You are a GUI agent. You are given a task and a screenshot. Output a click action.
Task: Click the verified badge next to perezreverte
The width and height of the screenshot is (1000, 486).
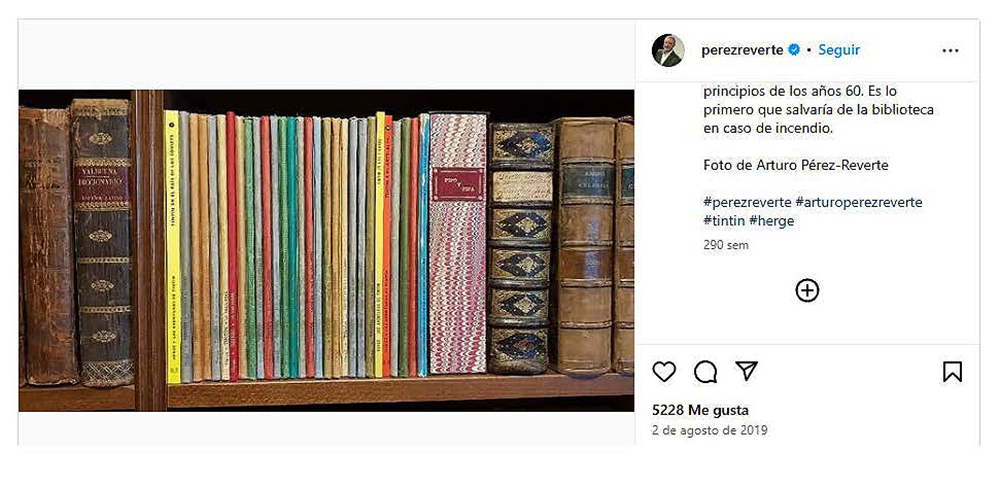794,50
